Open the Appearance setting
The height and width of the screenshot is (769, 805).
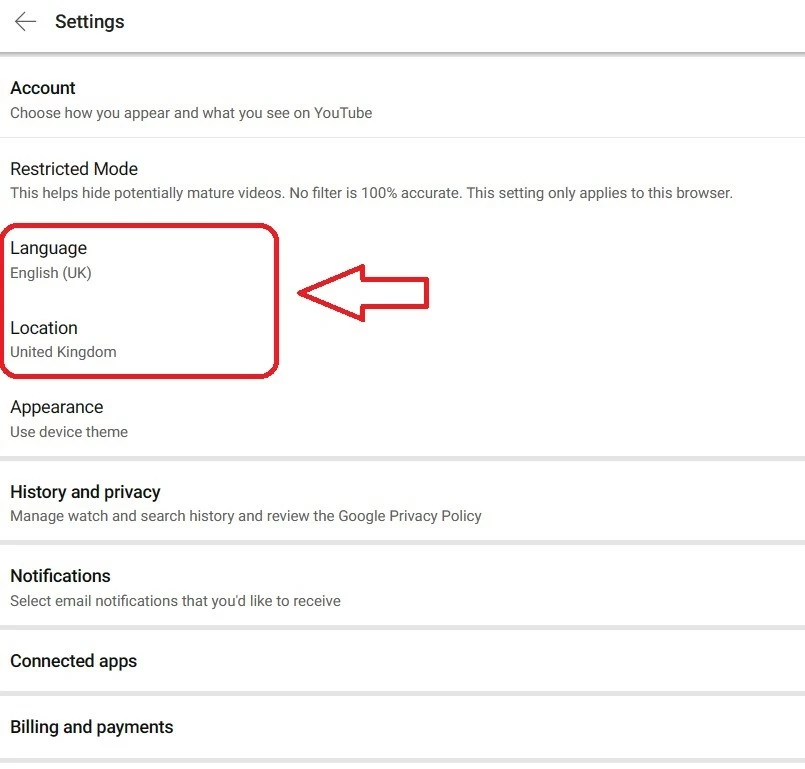(402, 418)
